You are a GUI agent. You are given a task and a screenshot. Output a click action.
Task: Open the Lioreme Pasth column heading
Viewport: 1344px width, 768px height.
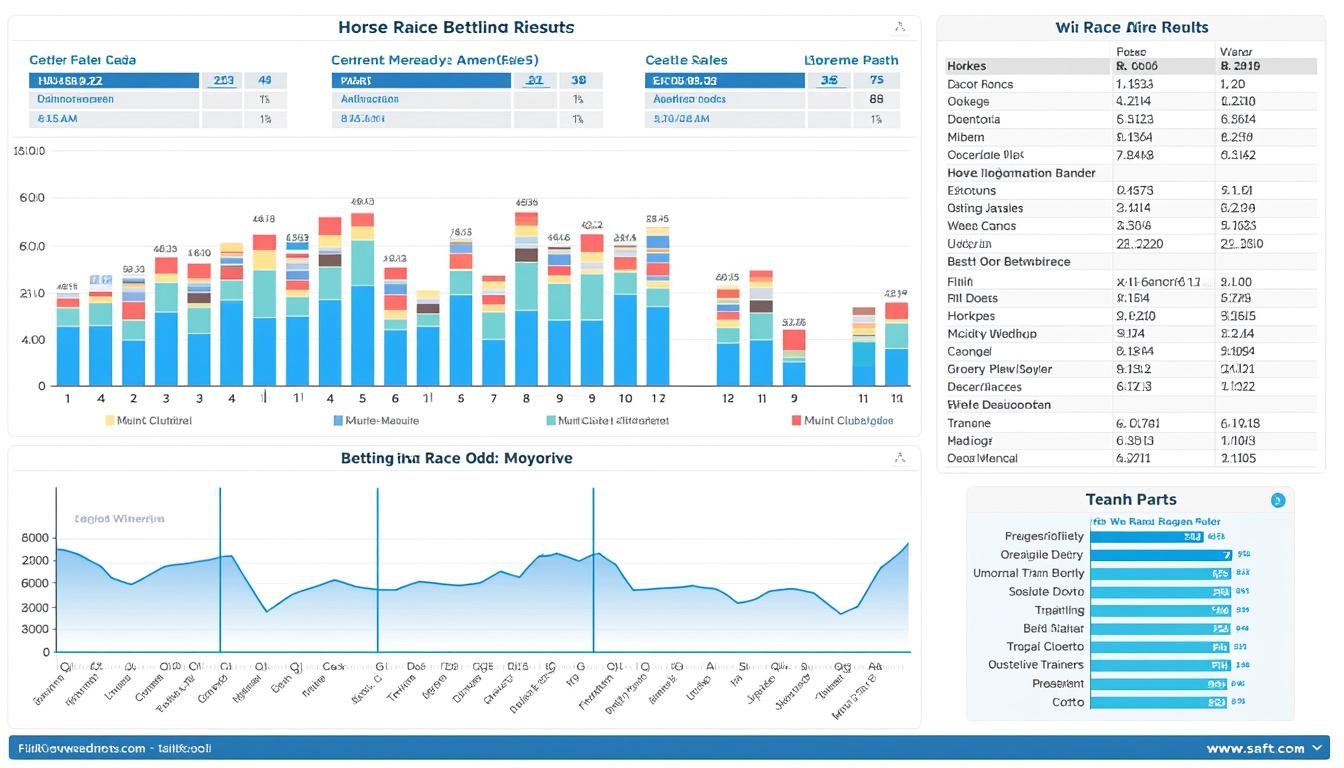pyautogui.click(x=850, y=60)
